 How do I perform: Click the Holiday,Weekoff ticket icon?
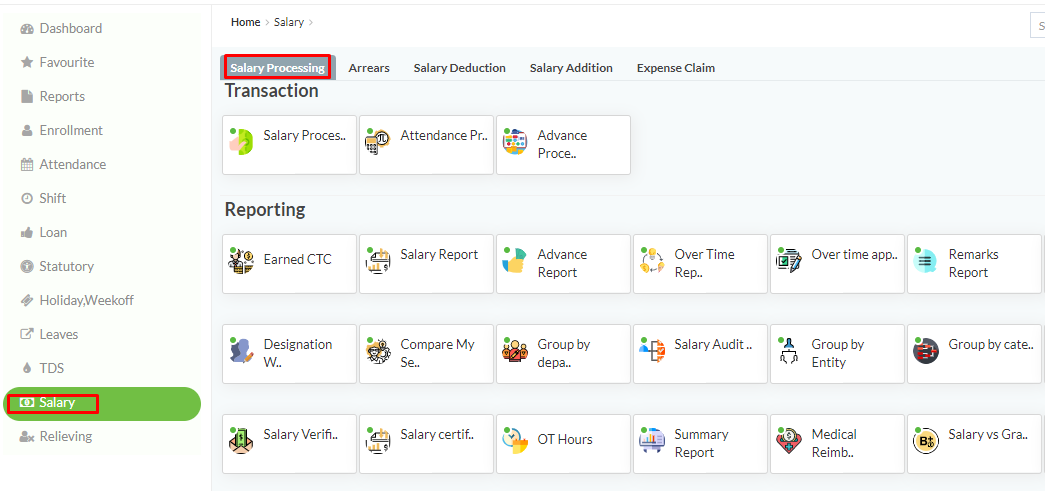coord(27,300)
